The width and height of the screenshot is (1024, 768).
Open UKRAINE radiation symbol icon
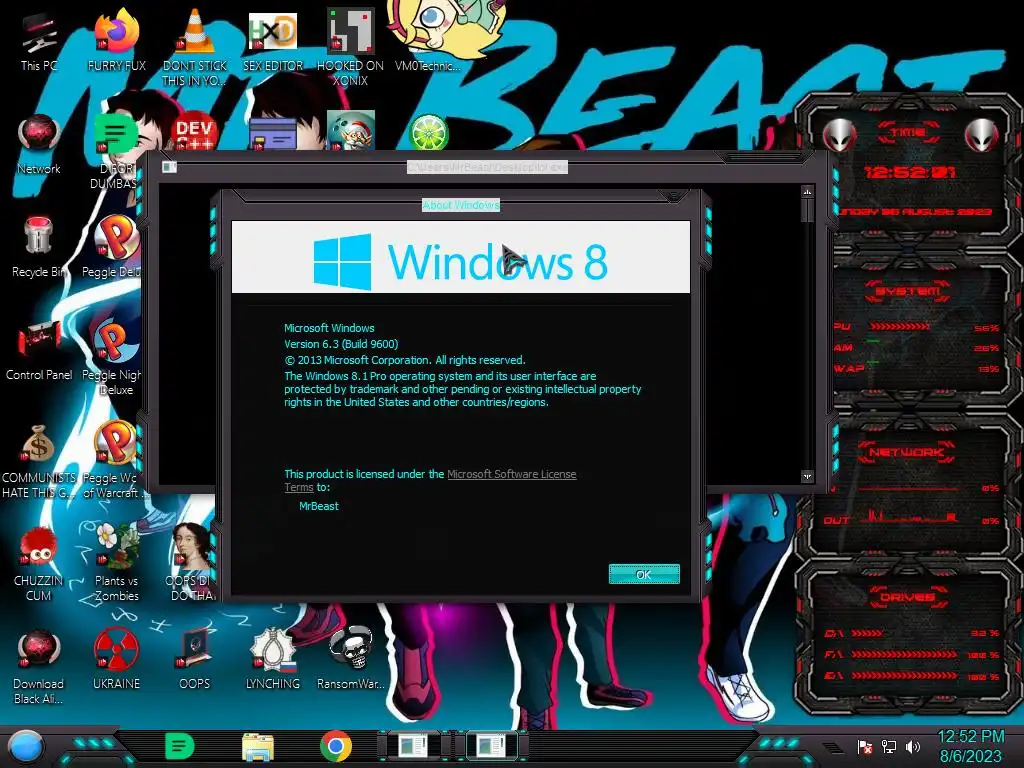coord(116,659)
